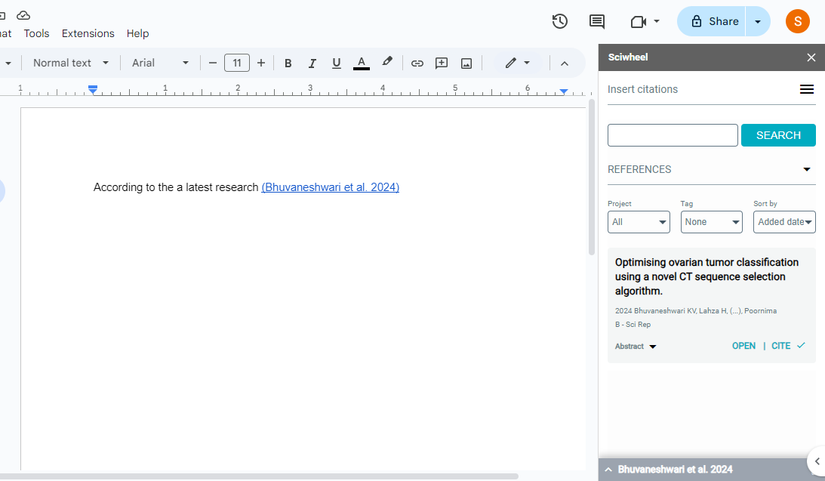825x481 pixels.
Task: Open the Arial font dropdown
Action: (x=160, y=63)
